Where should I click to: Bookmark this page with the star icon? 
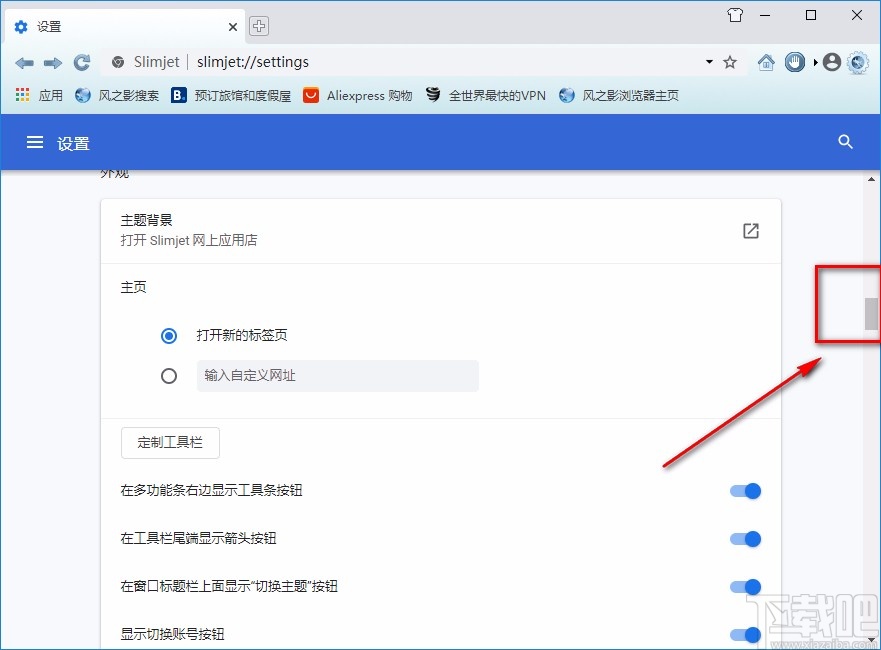(729, 62)
